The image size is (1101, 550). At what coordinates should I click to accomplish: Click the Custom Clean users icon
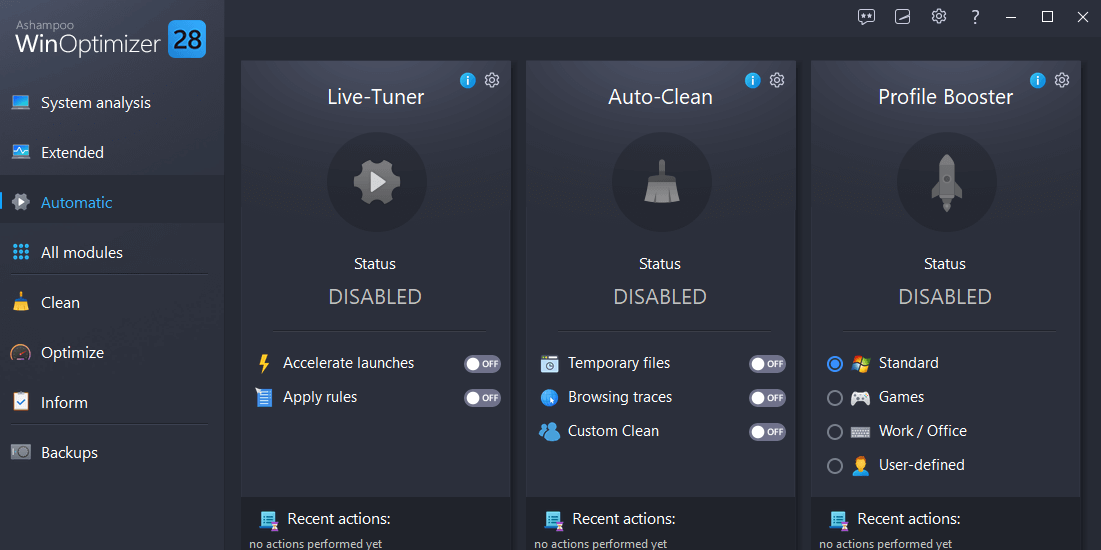(x=549, y=431)
